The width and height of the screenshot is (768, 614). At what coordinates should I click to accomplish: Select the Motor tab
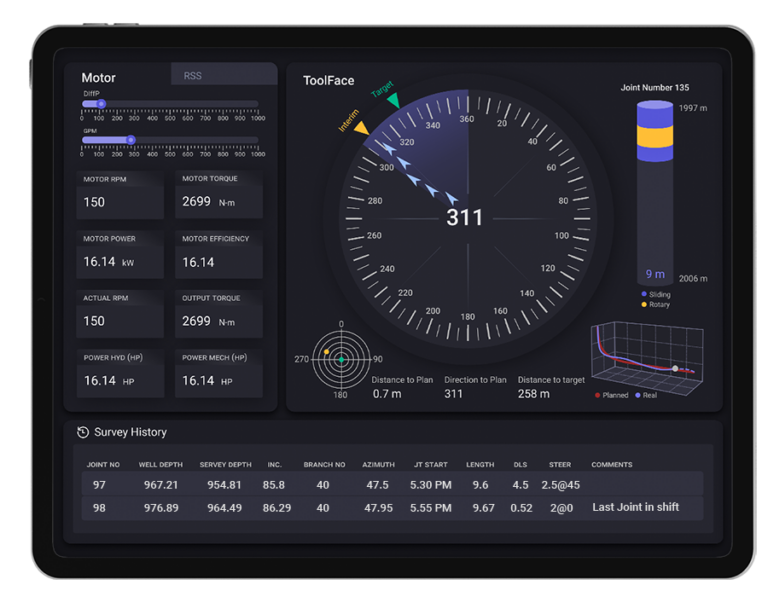[99, 78]
